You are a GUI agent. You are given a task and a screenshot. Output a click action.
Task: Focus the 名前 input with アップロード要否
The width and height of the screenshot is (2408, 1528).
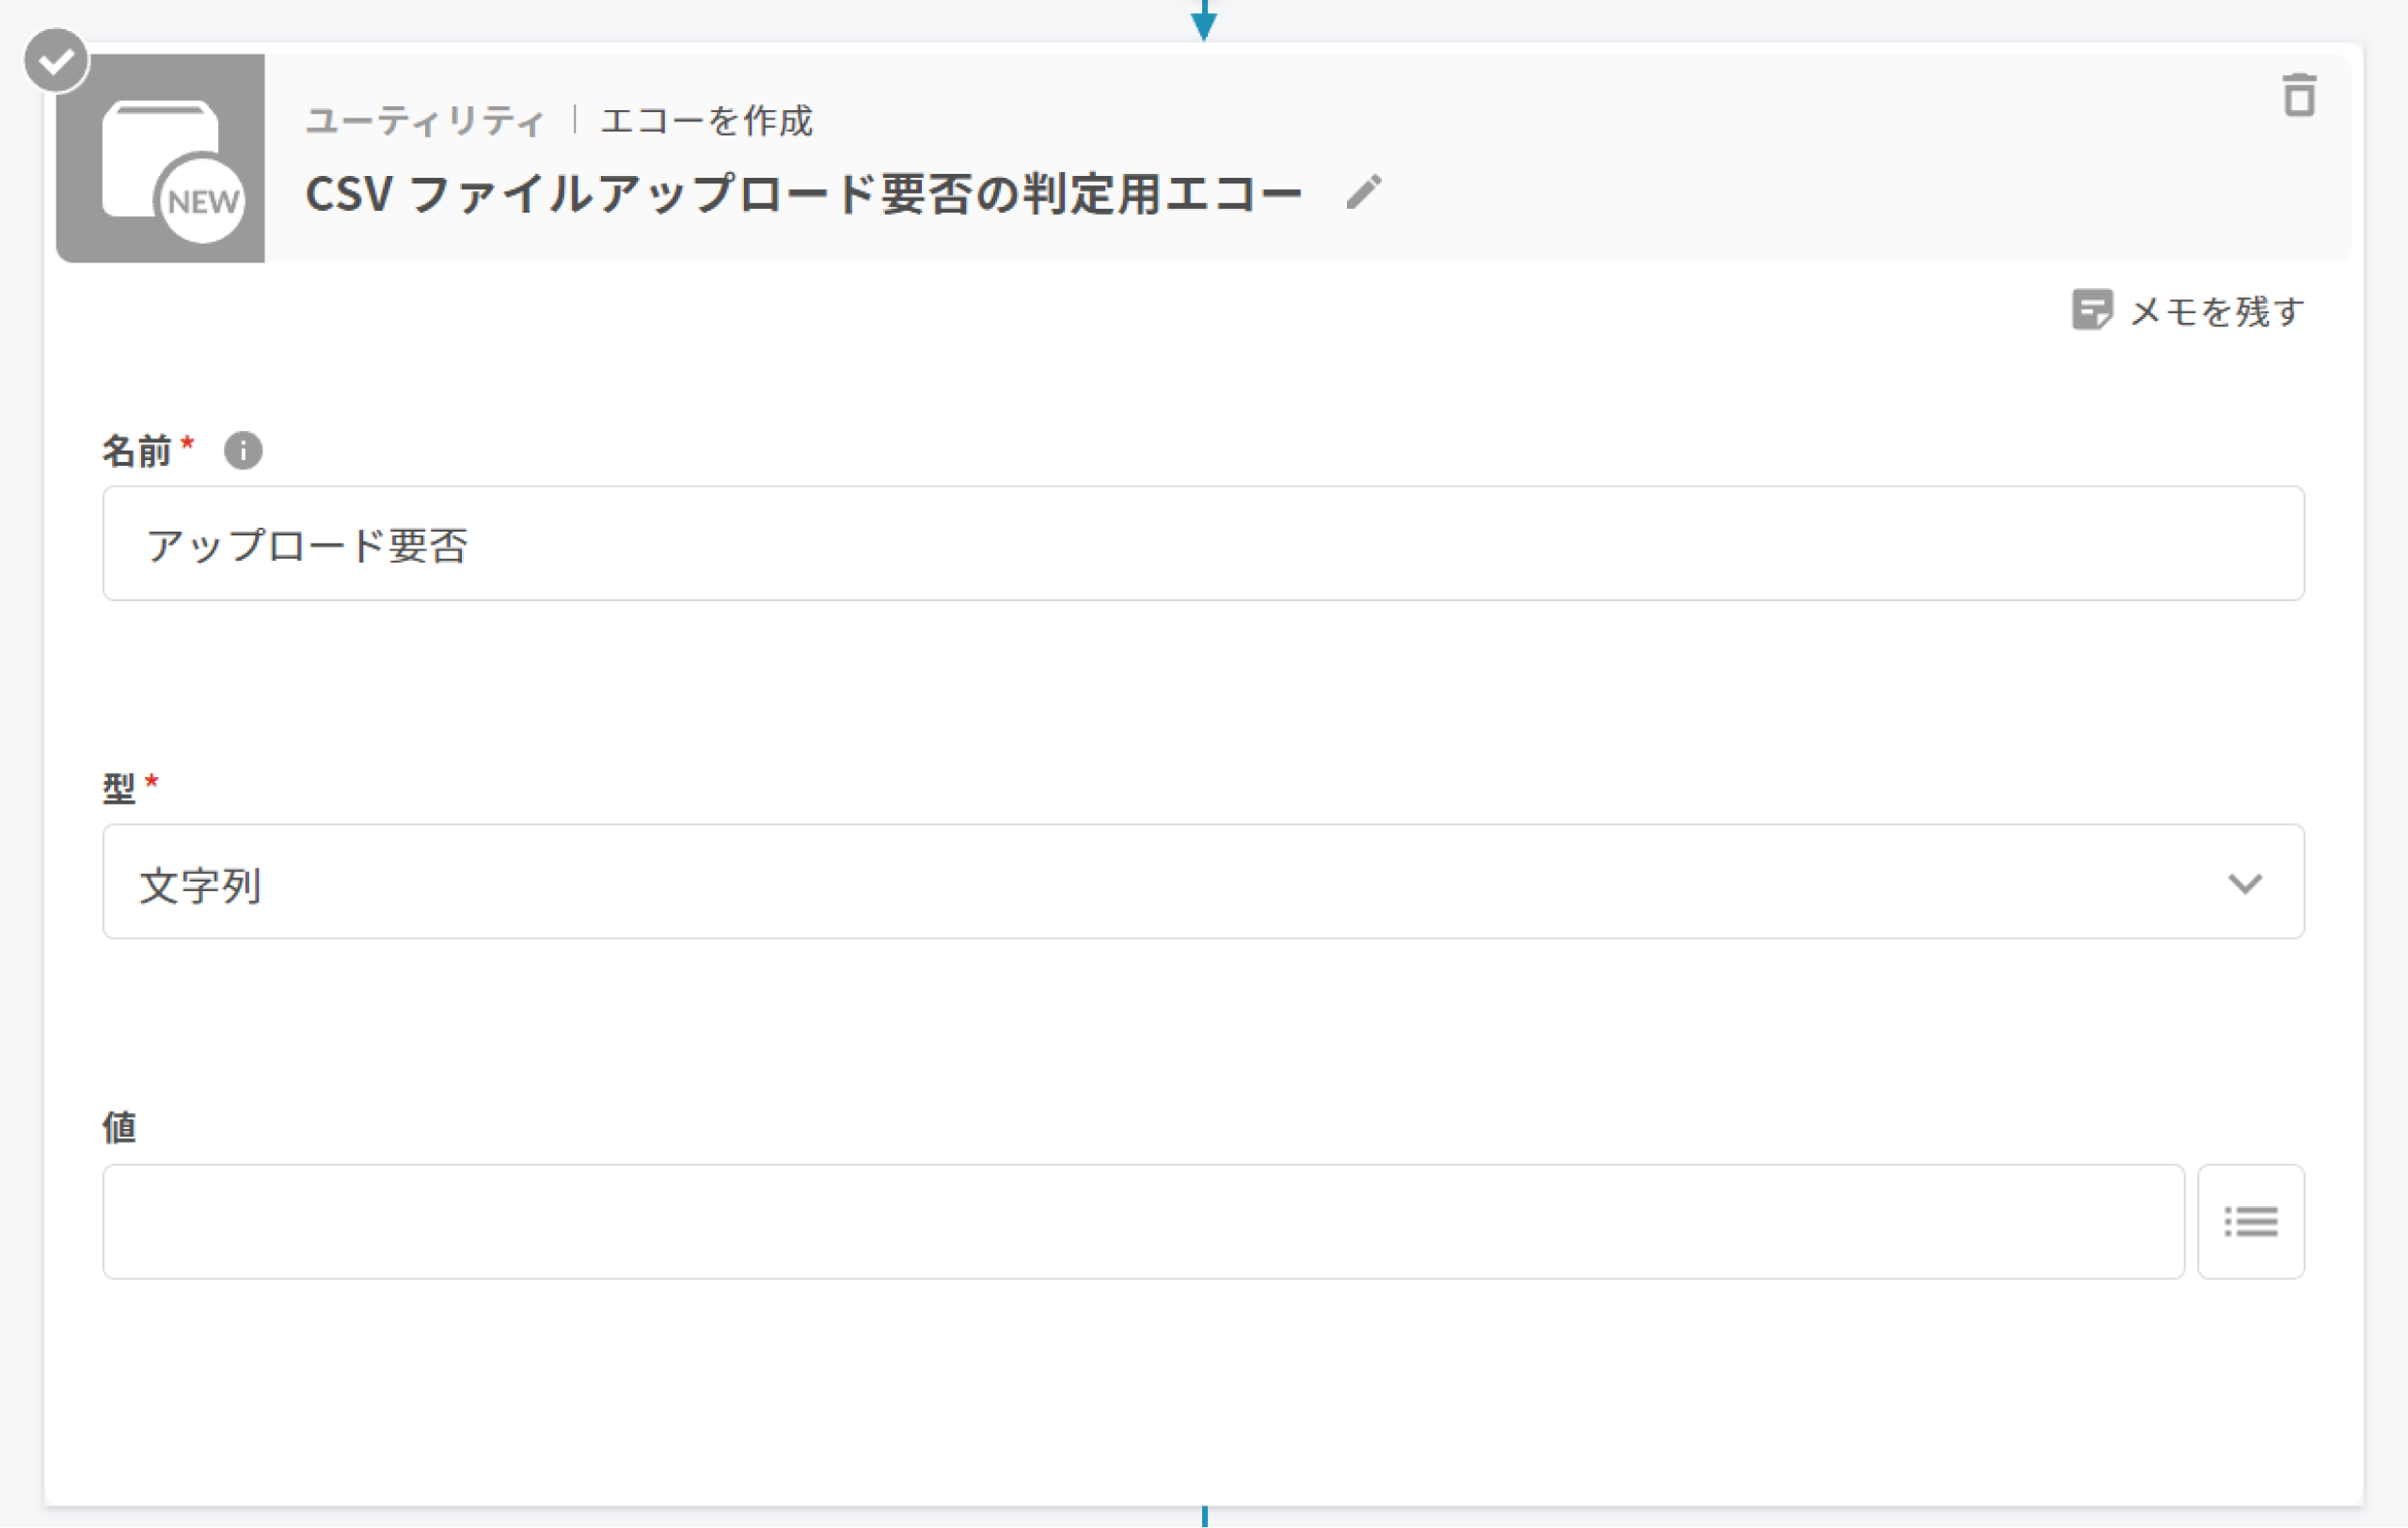tap(1203, 544)
